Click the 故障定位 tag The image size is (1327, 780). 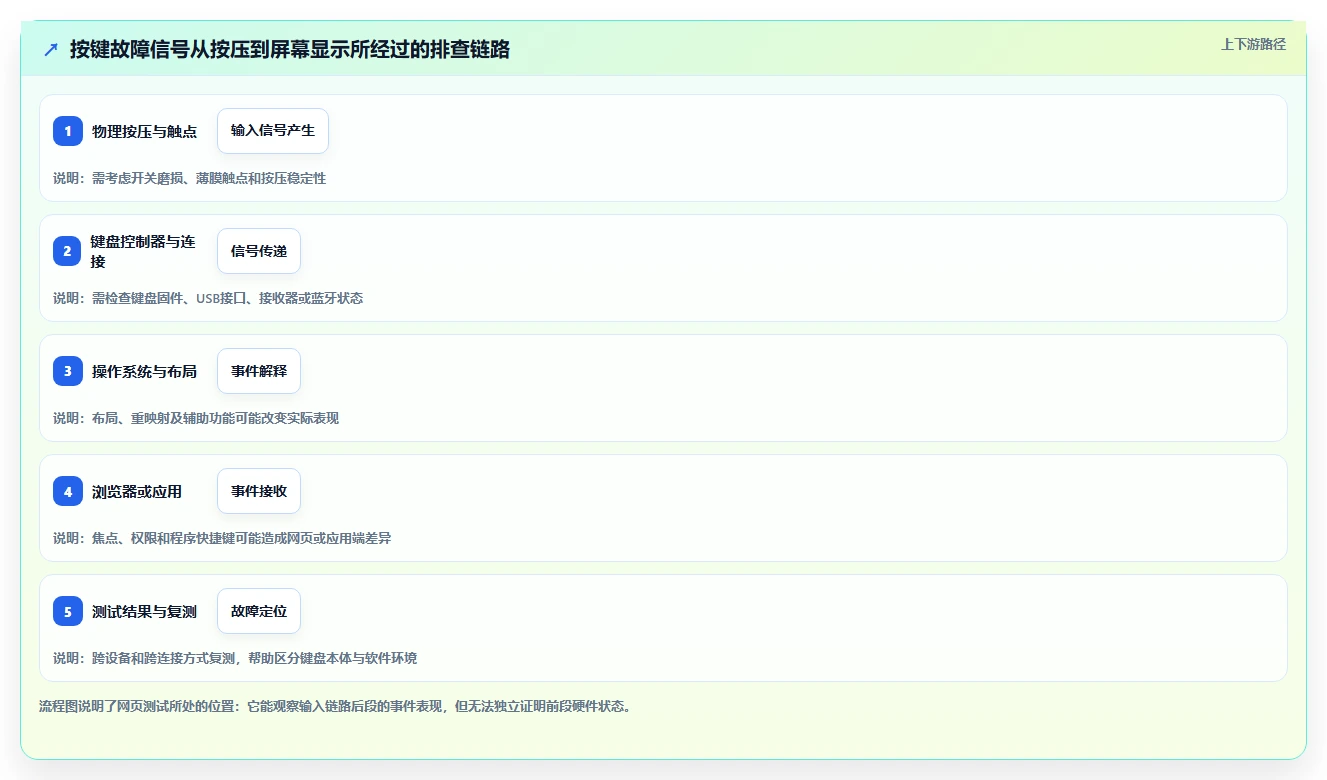pos(259,611)
